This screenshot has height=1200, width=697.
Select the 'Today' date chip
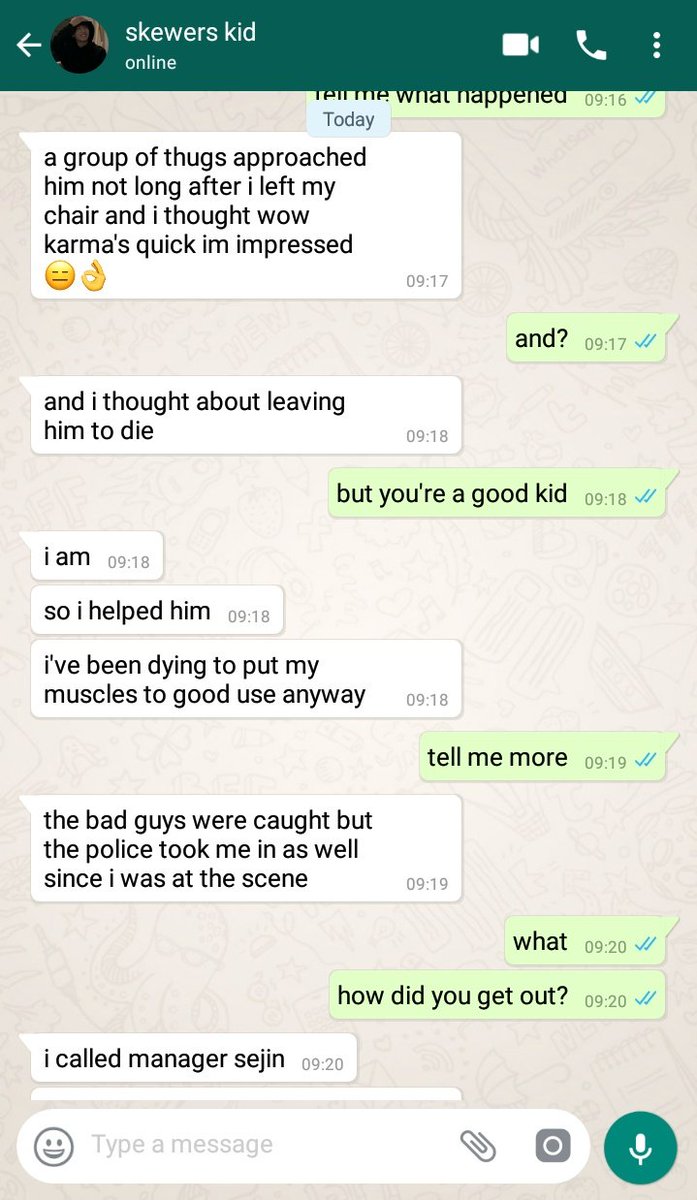click(348, 119)
